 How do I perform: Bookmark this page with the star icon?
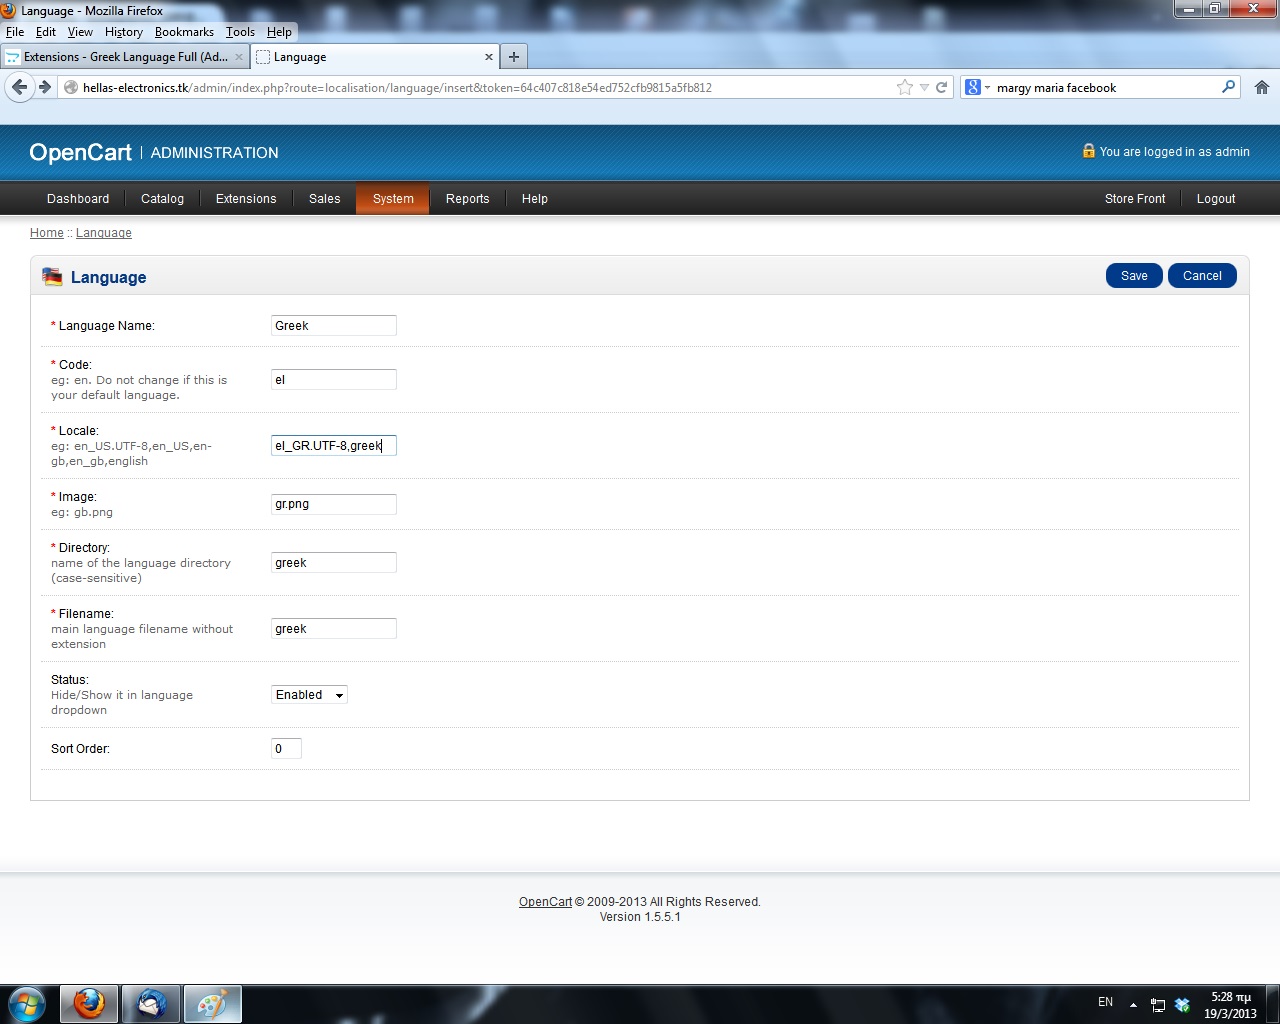[905, 87]
